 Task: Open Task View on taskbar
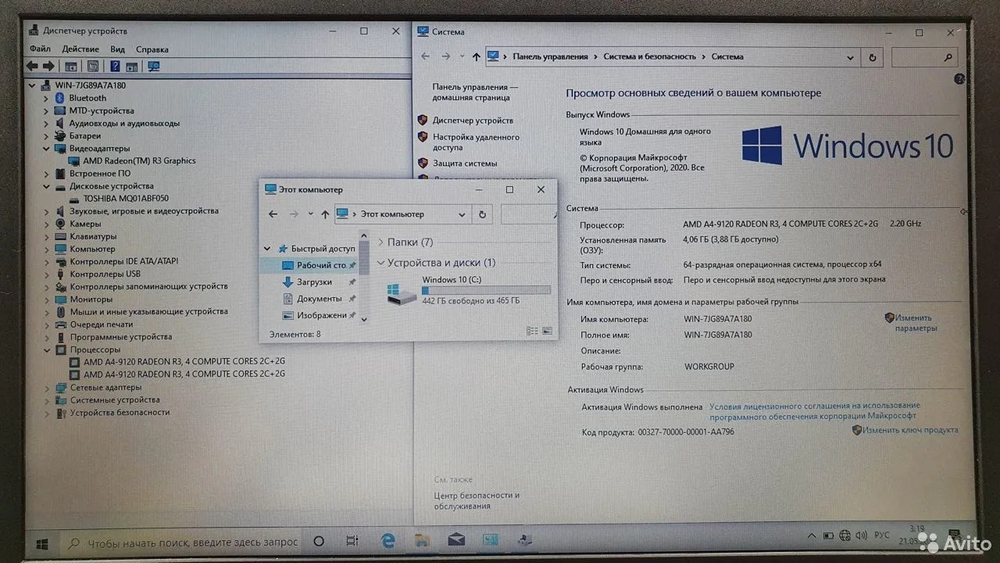point(352,541)
